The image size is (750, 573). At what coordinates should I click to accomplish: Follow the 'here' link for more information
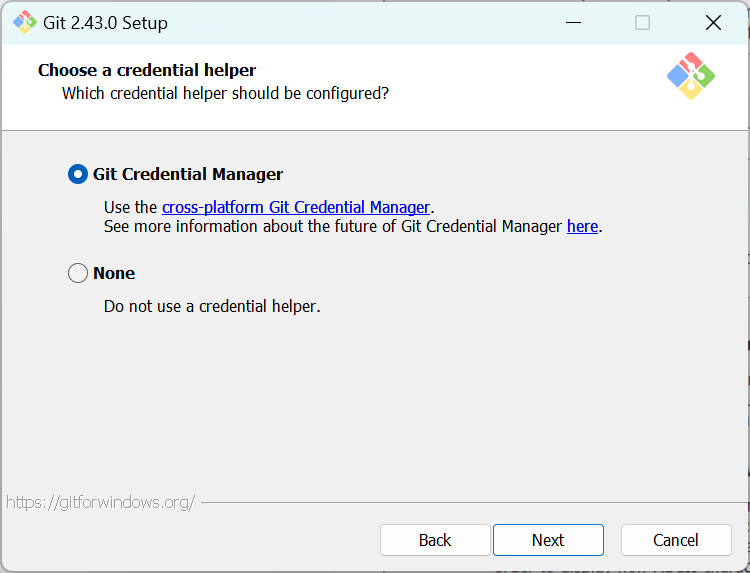click(582, 226)
